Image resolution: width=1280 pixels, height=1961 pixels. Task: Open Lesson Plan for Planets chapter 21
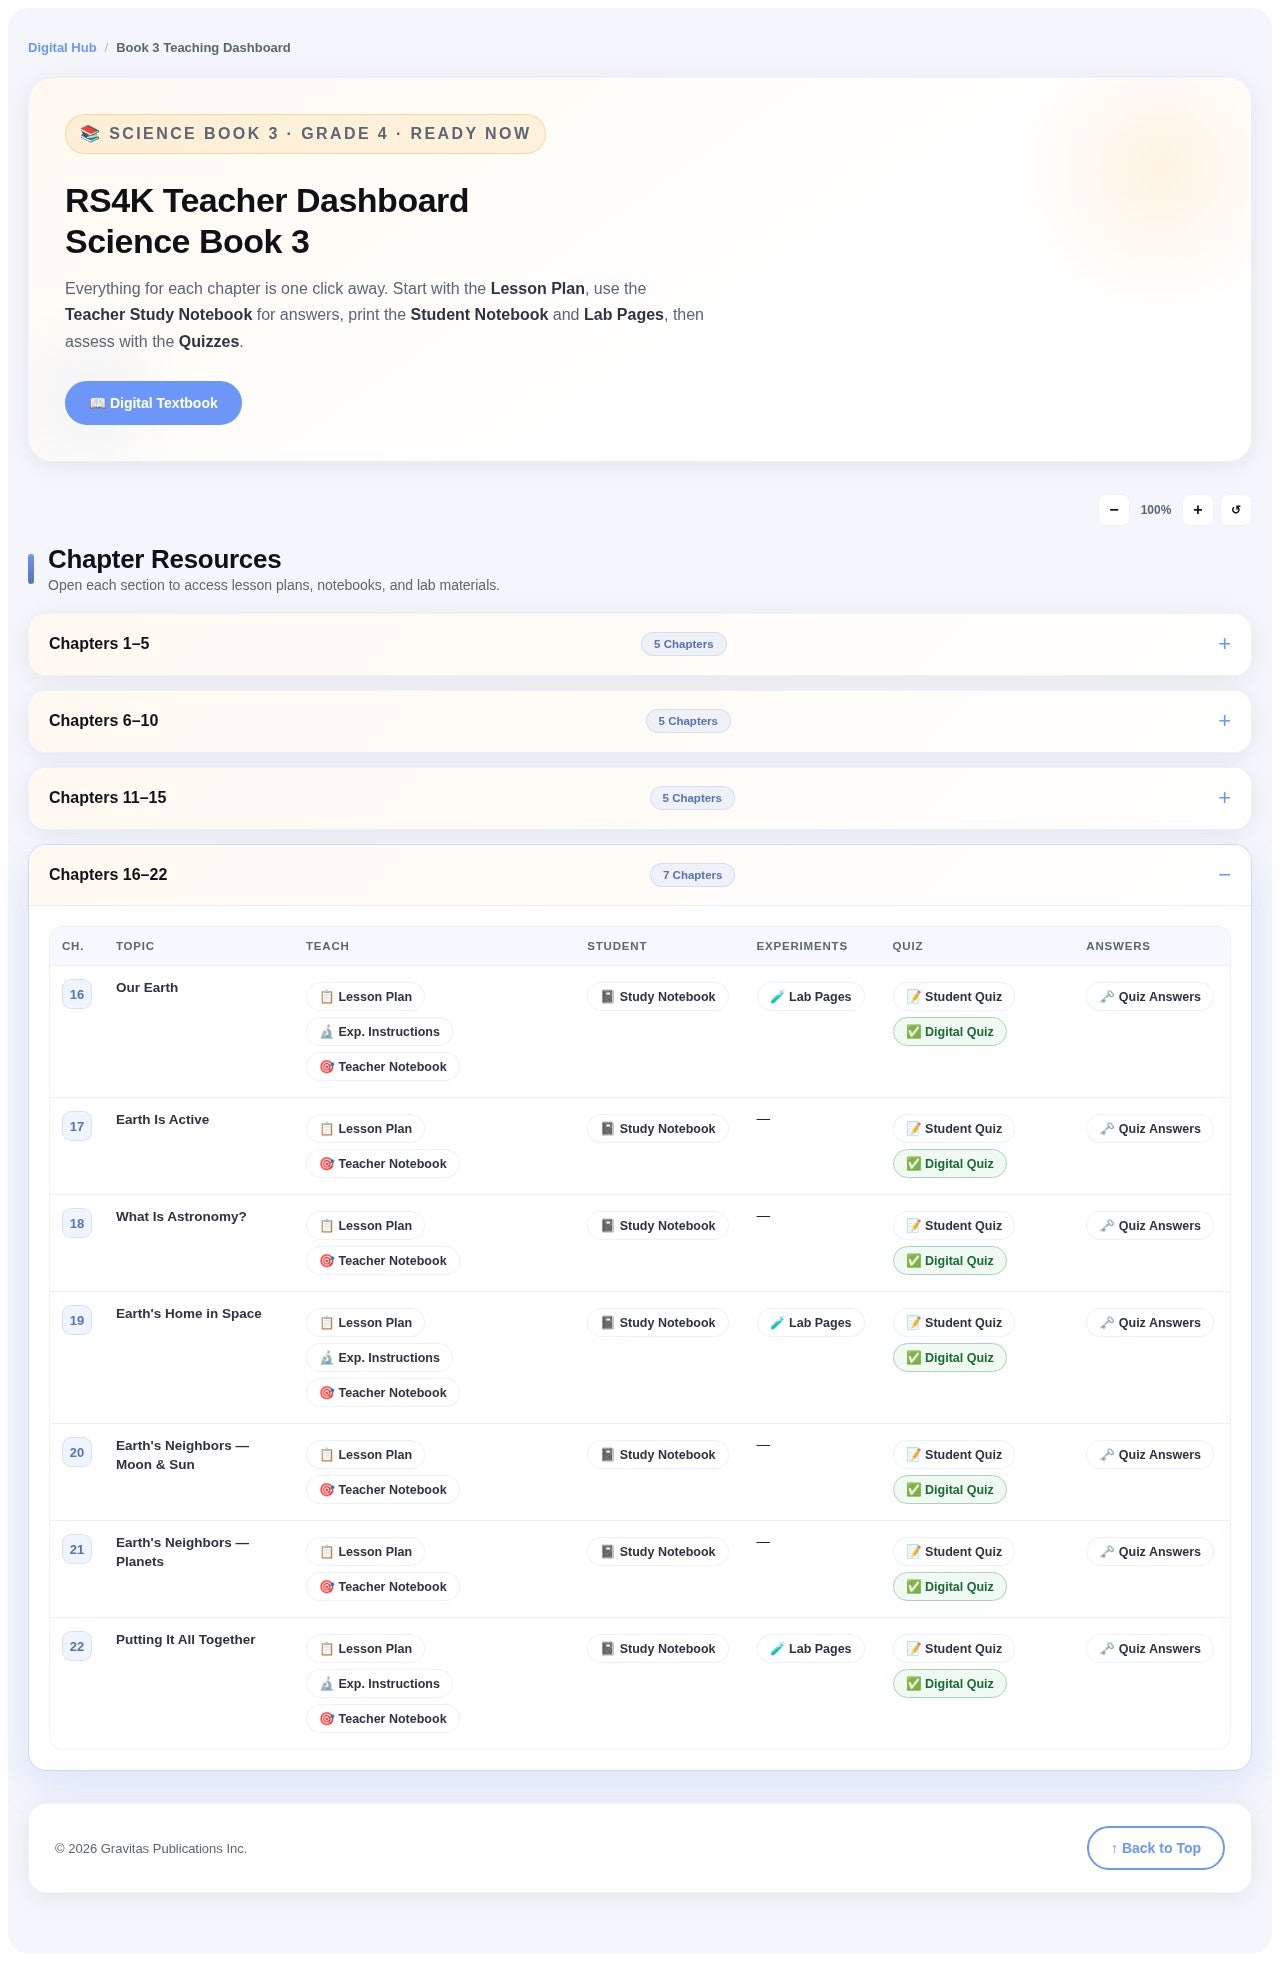(x=365, y=1552)
